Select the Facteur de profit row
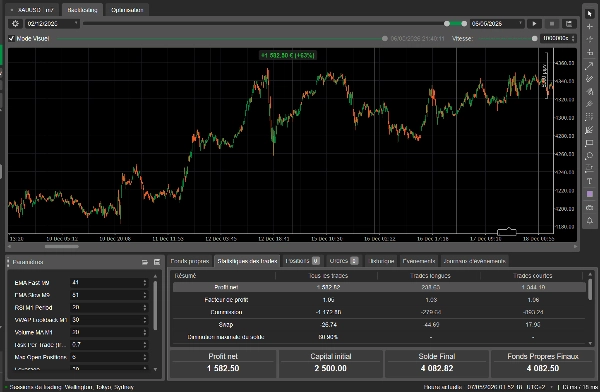Image resolution: width=600 pixels, height=392 pixels. coord(379,300)
